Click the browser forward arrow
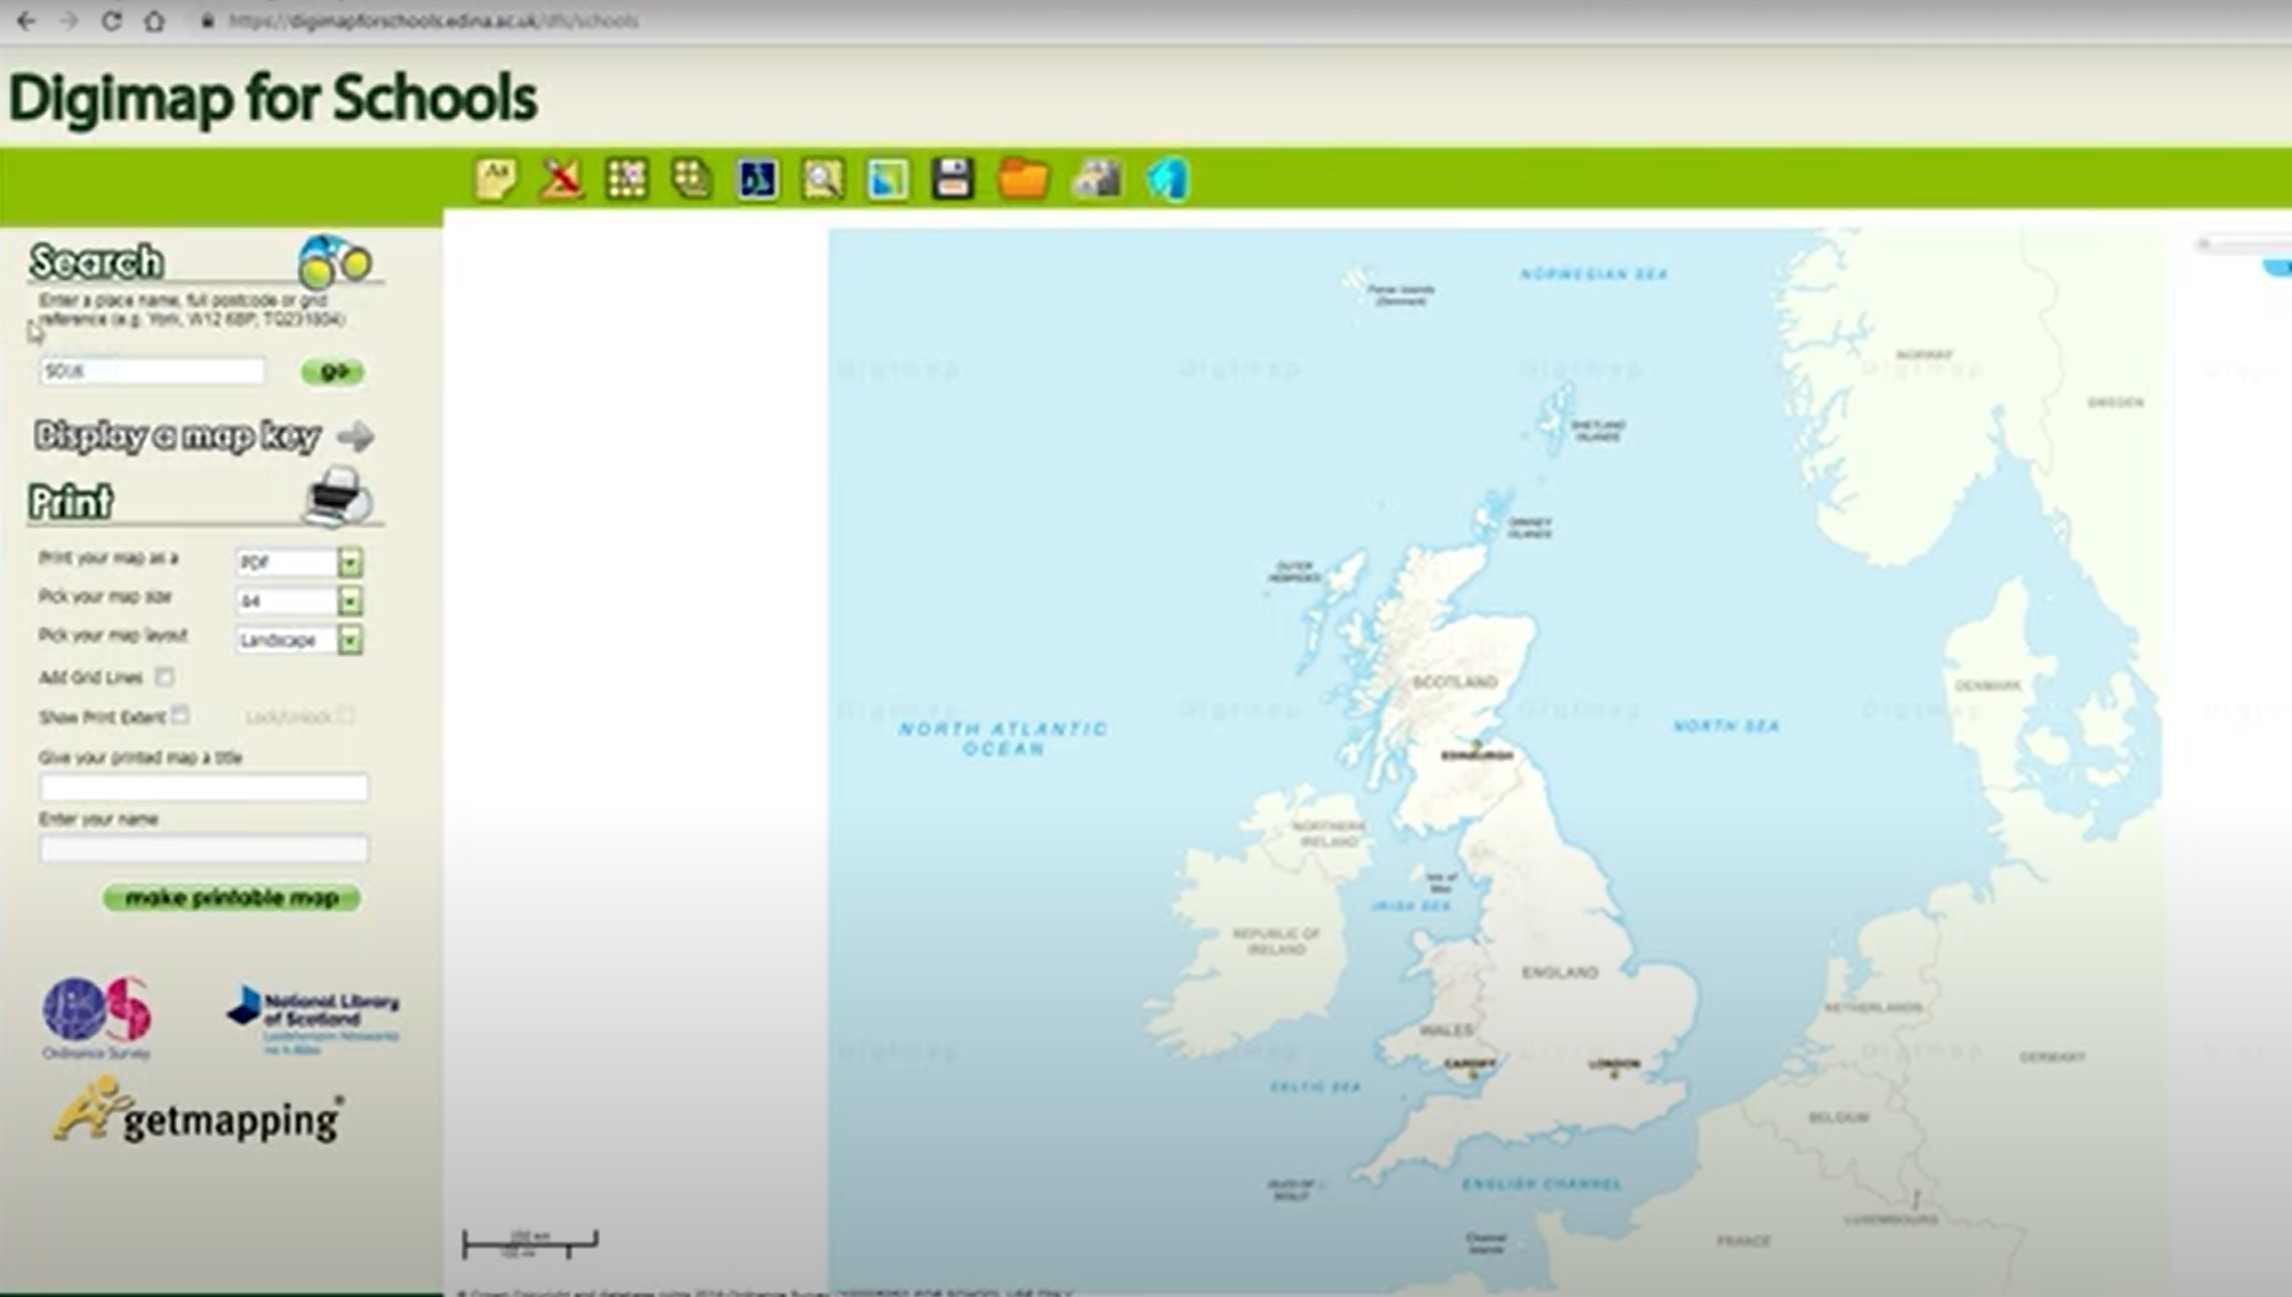Image resolution: width=2292 pixels, height=1297 pixels. (69, 20)
